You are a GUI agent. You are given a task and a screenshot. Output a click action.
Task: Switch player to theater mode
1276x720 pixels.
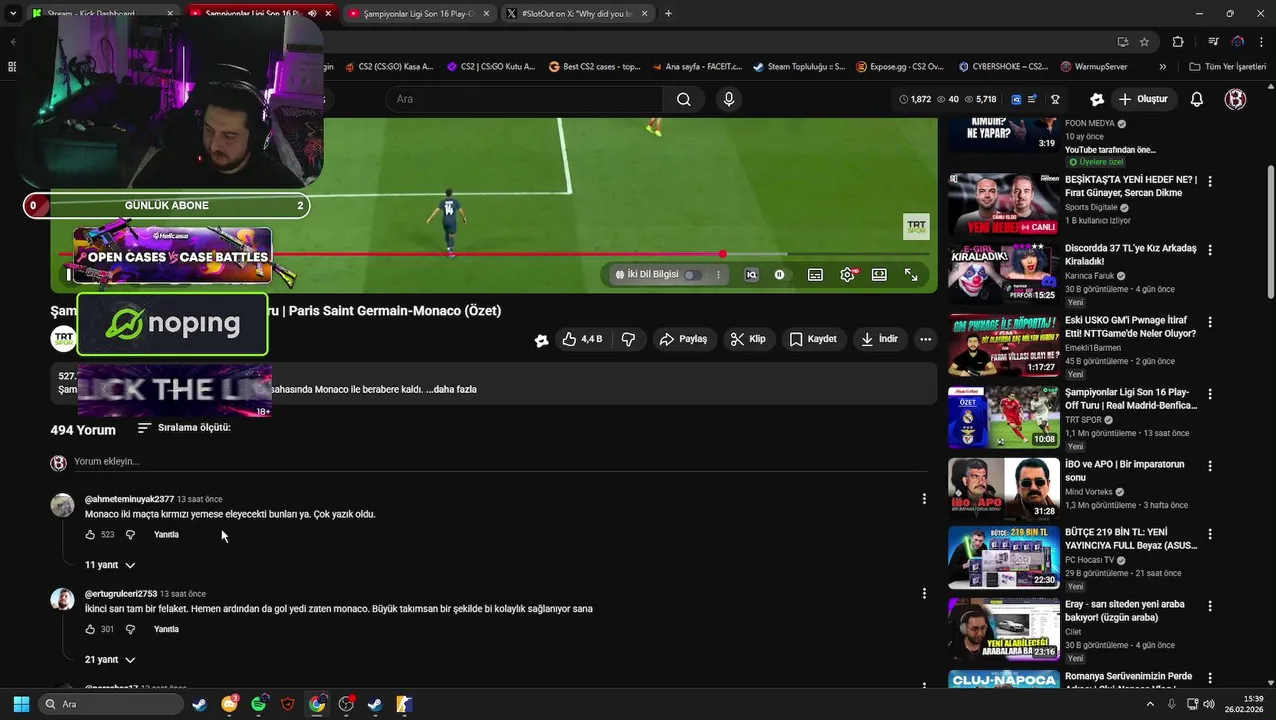tap(879, 274)
